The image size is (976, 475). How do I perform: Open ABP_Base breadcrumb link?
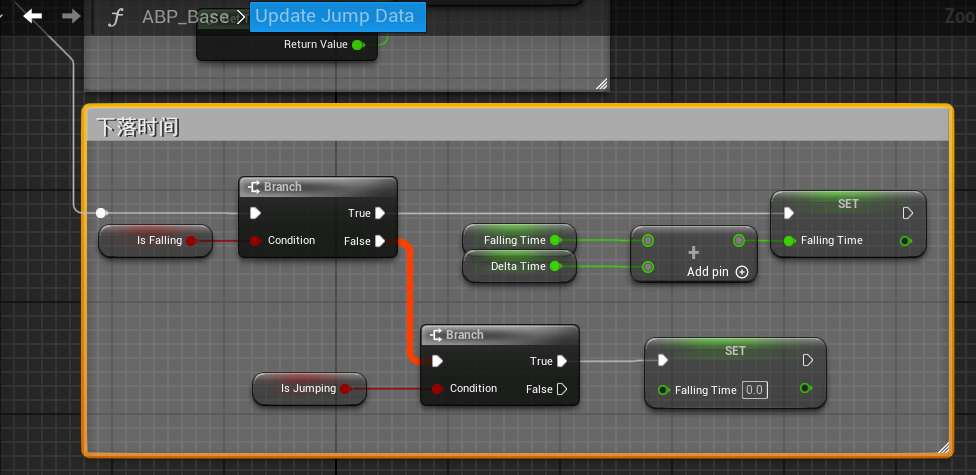[x=185, y=17]
